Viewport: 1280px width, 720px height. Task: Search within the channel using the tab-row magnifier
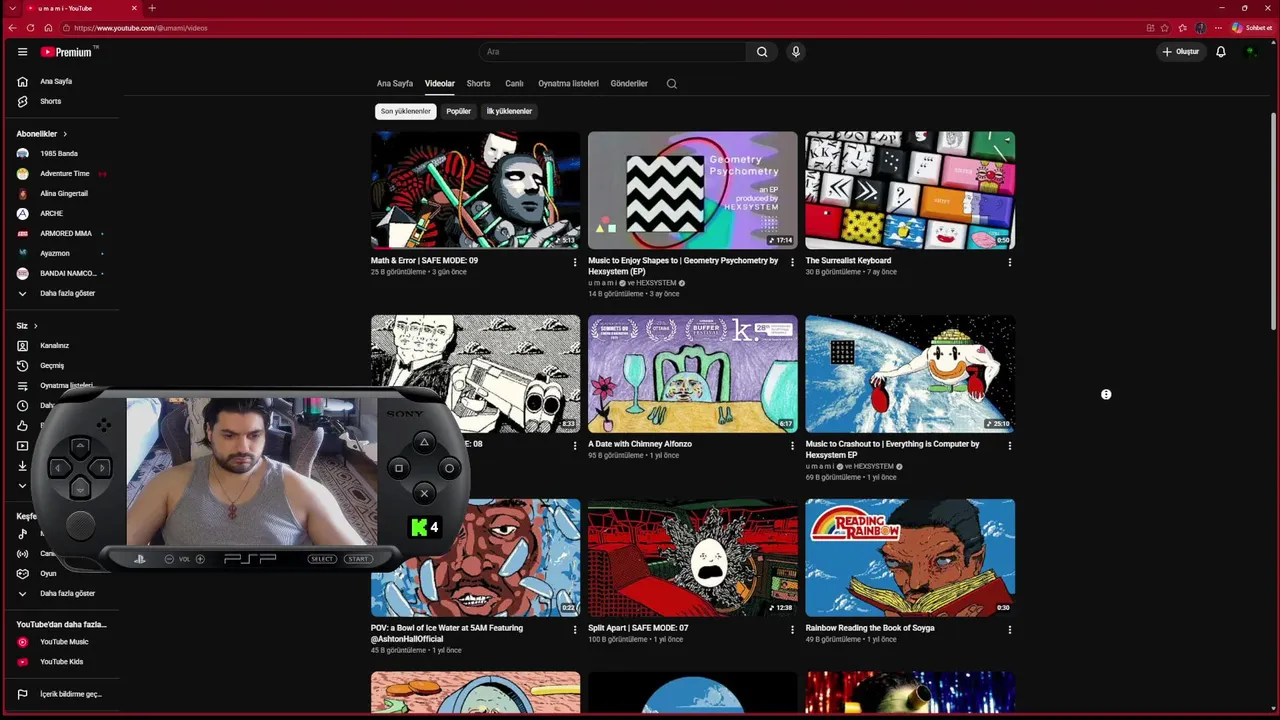(x=672, y=84)
